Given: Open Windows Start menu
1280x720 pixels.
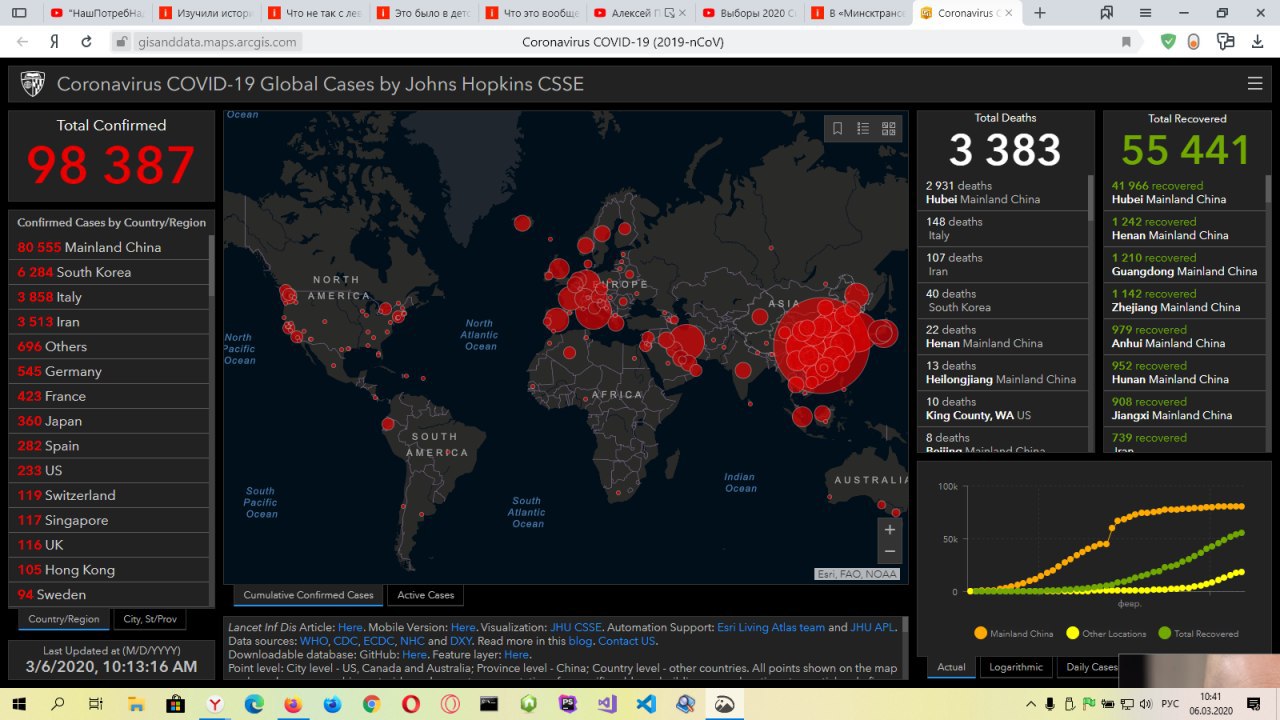Looking at the screenshot, I should pos(20,704).
